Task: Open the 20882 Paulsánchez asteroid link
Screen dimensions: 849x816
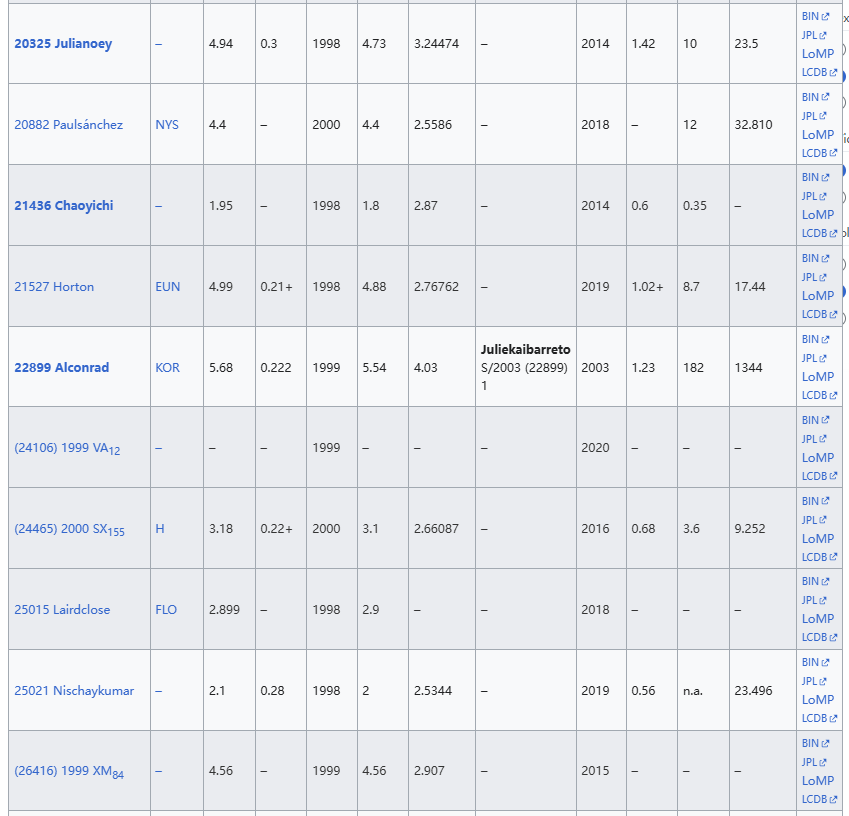Action: 68,125
